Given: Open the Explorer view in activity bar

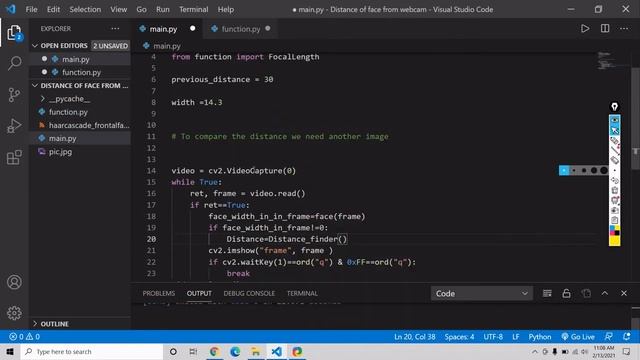Looking at the screenshot, I should (14, 33).
